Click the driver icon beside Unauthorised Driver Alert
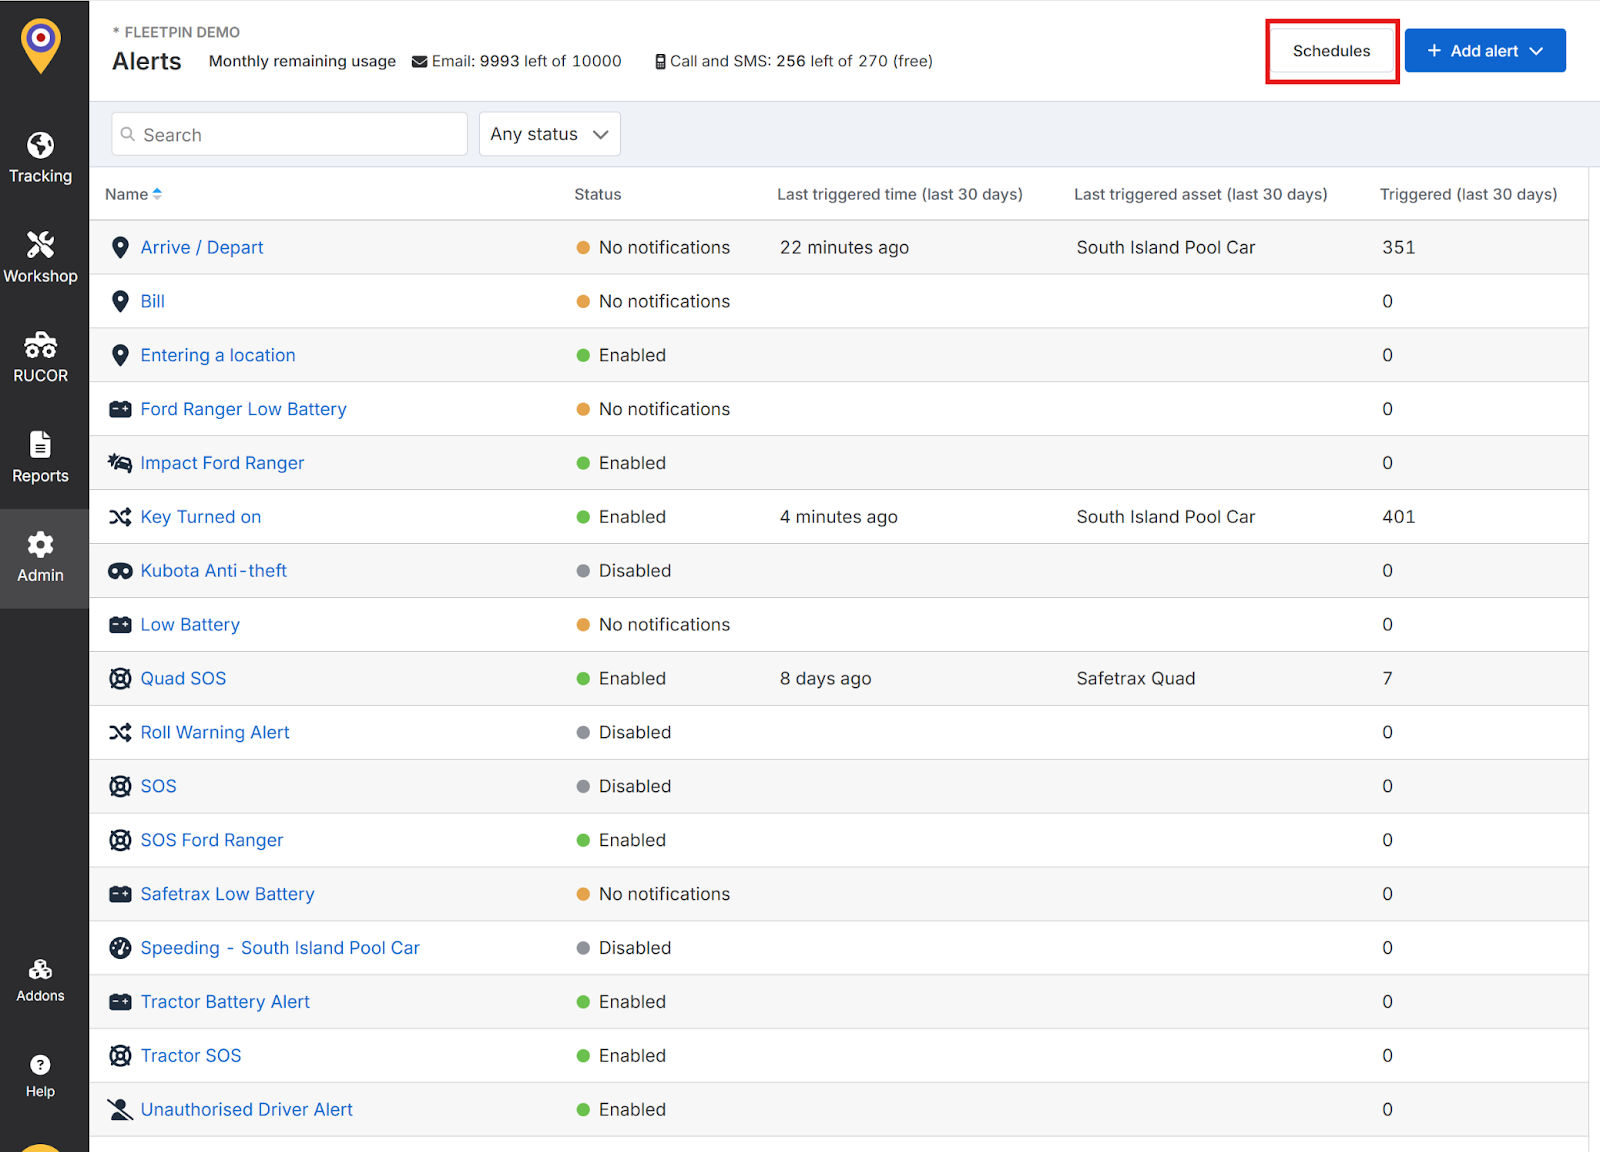Image resolution: width=1600 pixels, height=1152 pixels. click(120, 1110)
